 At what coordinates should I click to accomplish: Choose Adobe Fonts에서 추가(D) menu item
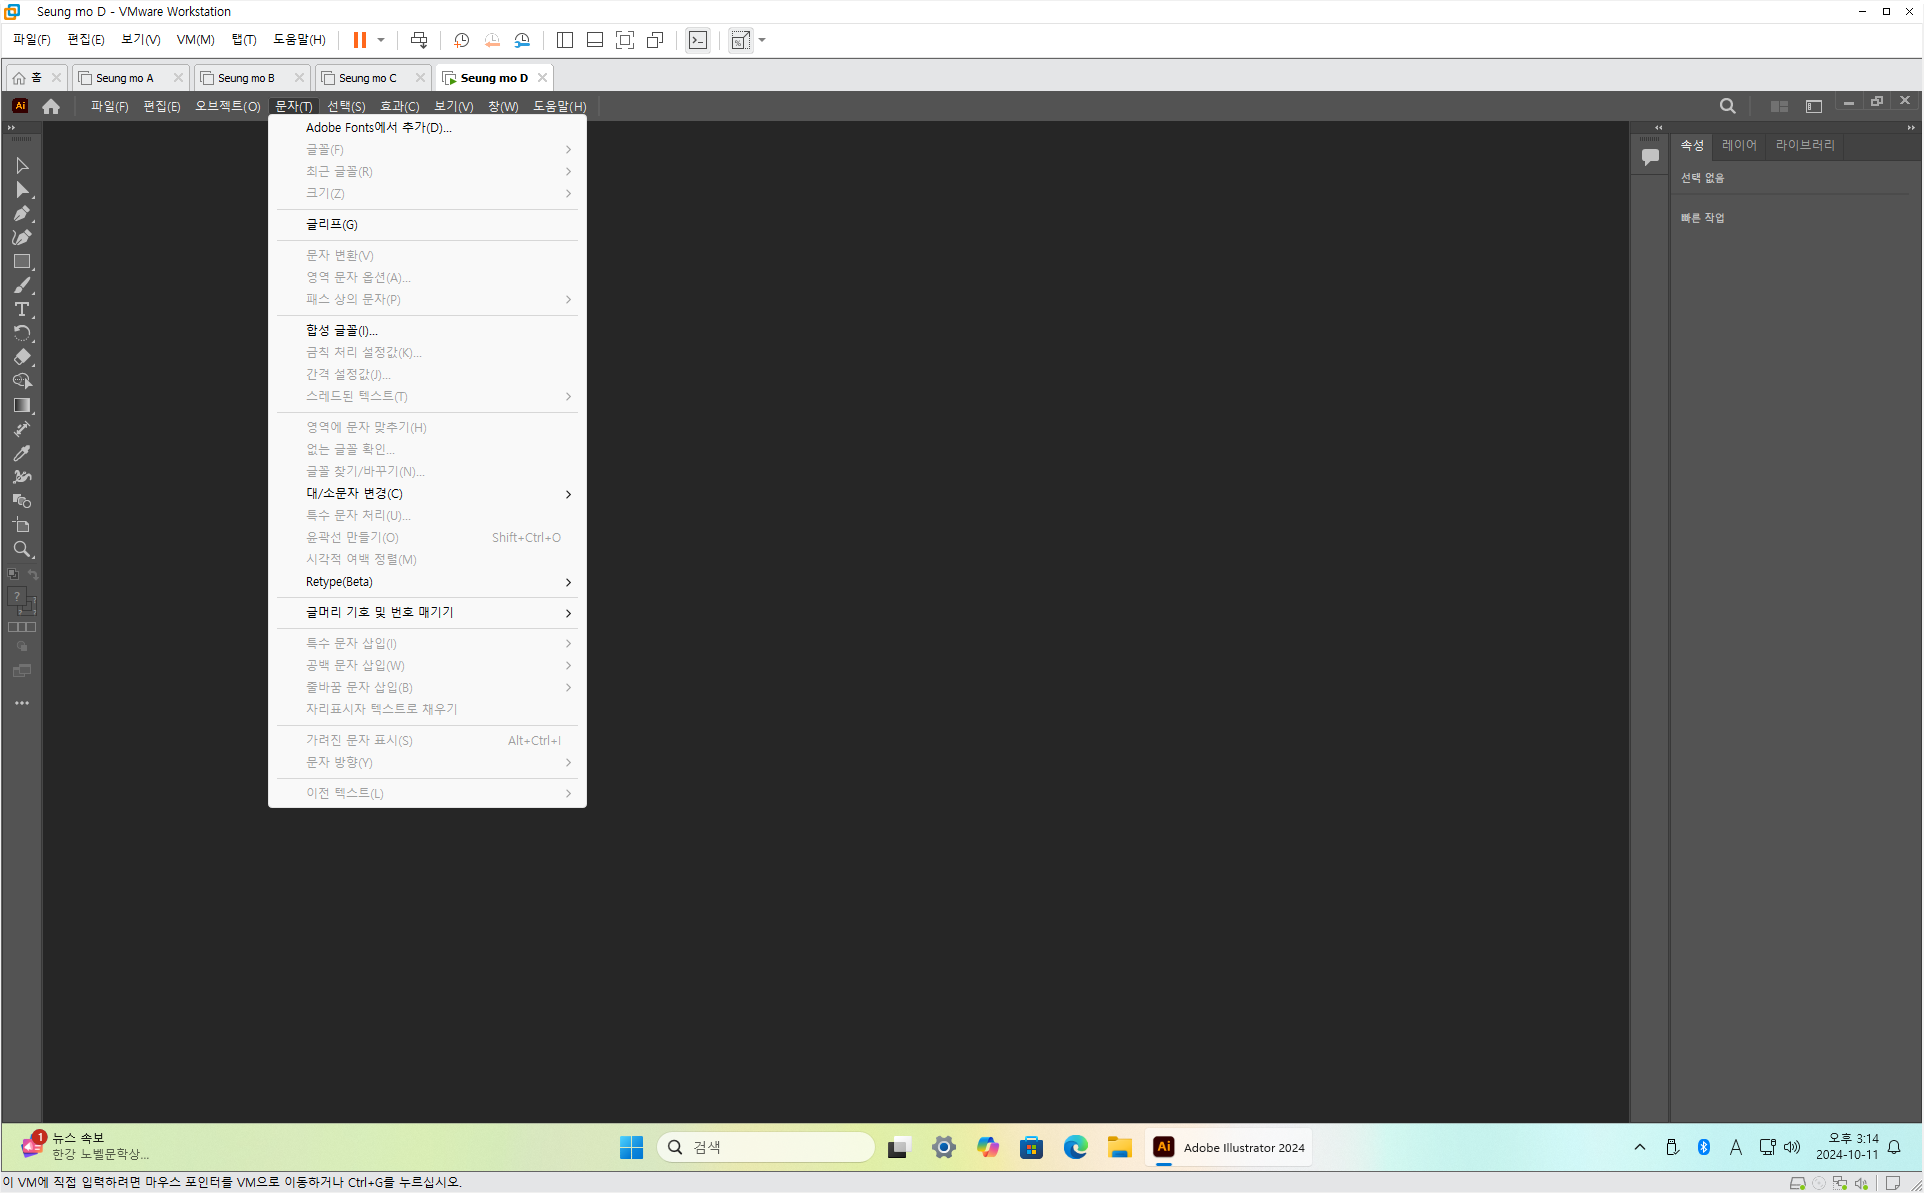pos(427,127)
